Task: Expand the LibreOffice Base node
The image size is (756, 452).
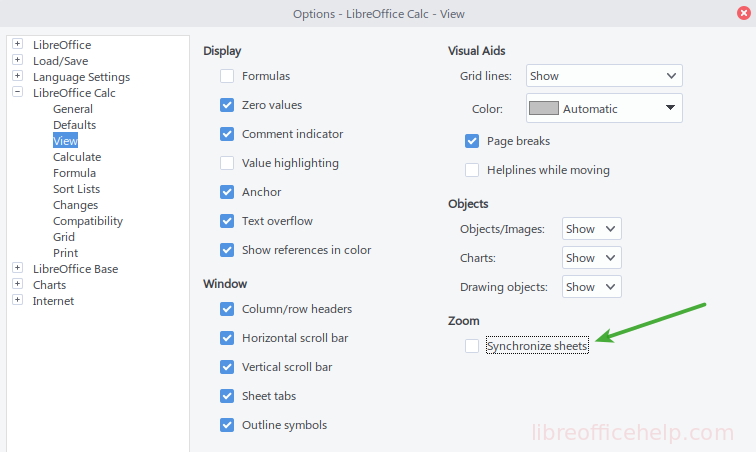Action: point(17,268)
